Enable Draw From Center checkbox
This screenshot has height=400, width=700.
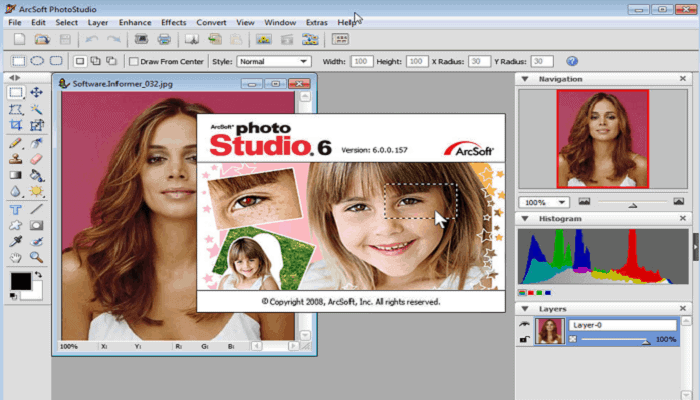[133, 62]
